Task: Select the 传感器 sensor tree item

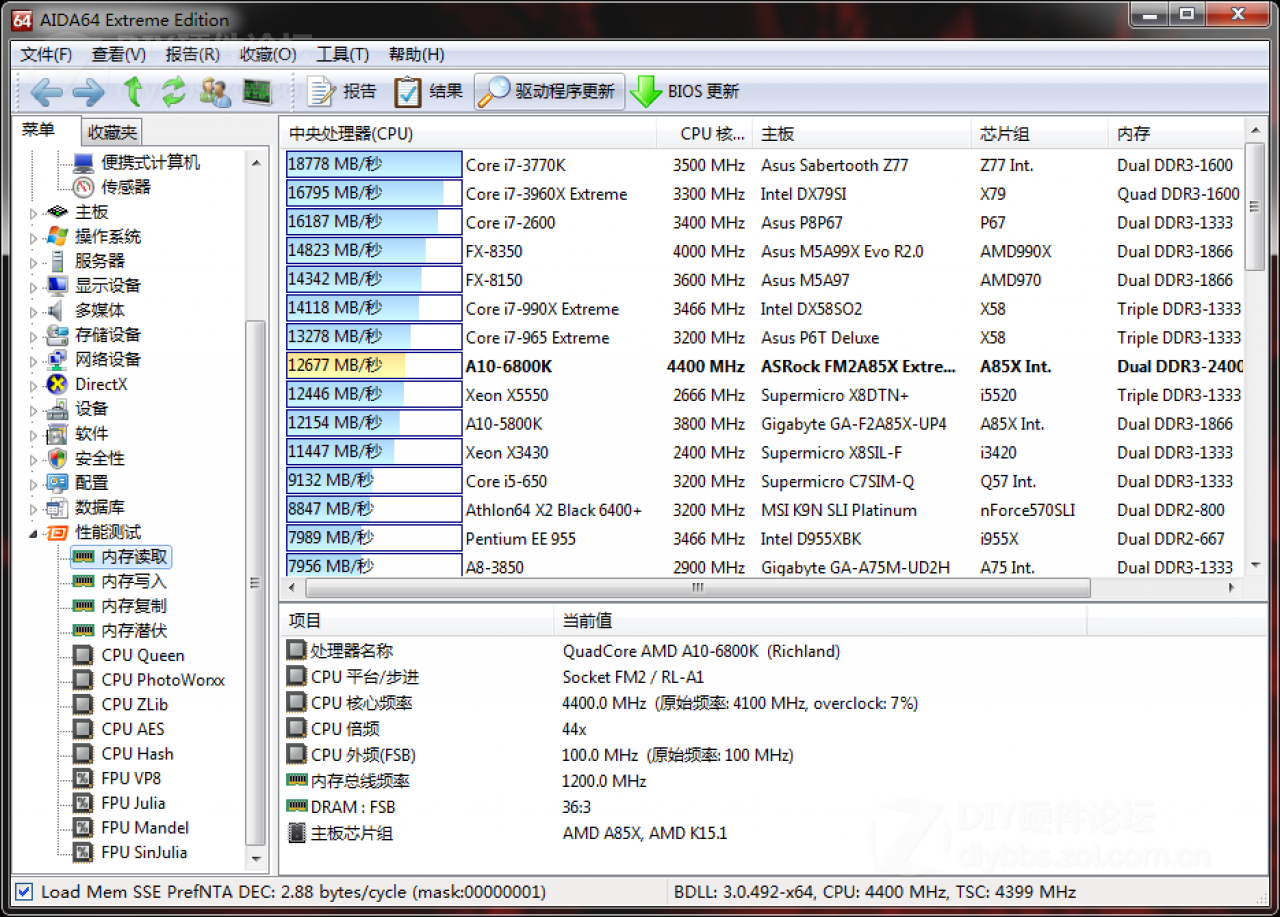Action: coord(126,187)
